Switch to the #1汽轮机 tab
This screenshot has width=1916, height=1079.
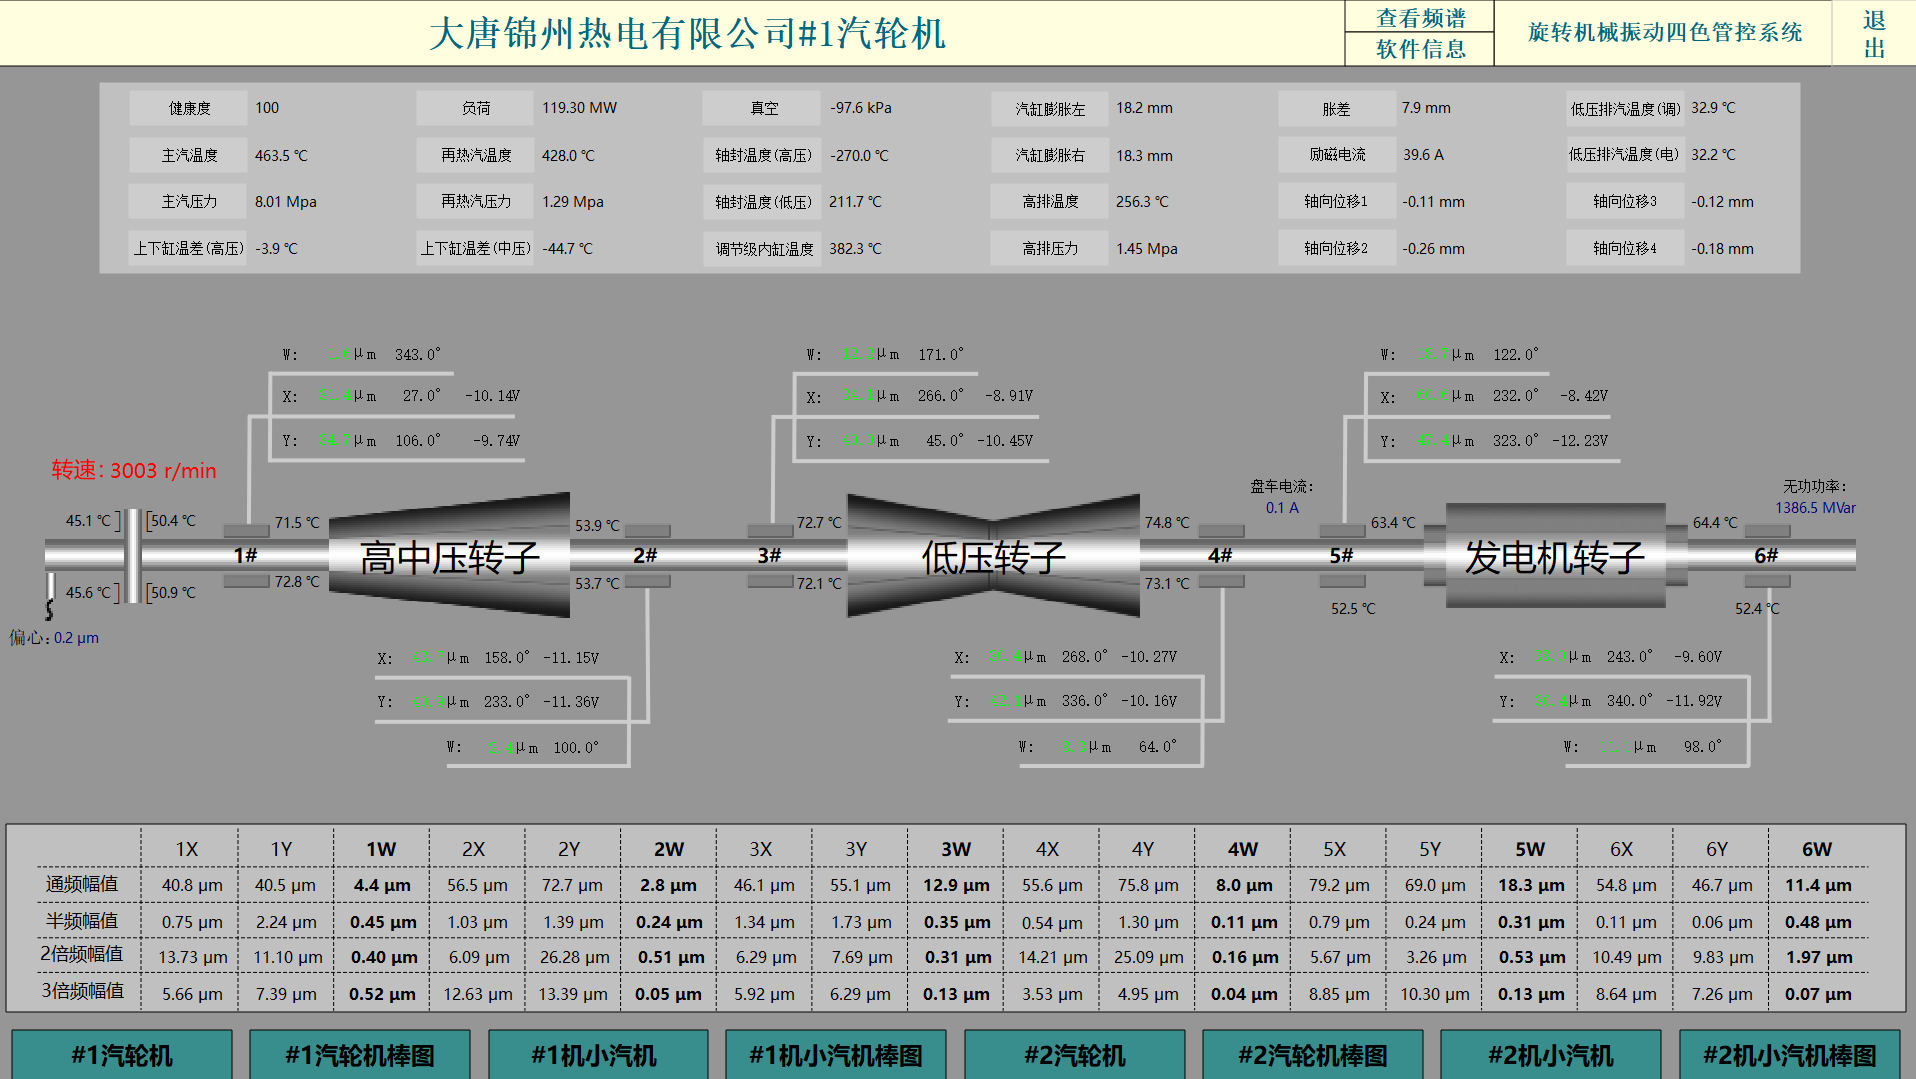coord(122,1055)
